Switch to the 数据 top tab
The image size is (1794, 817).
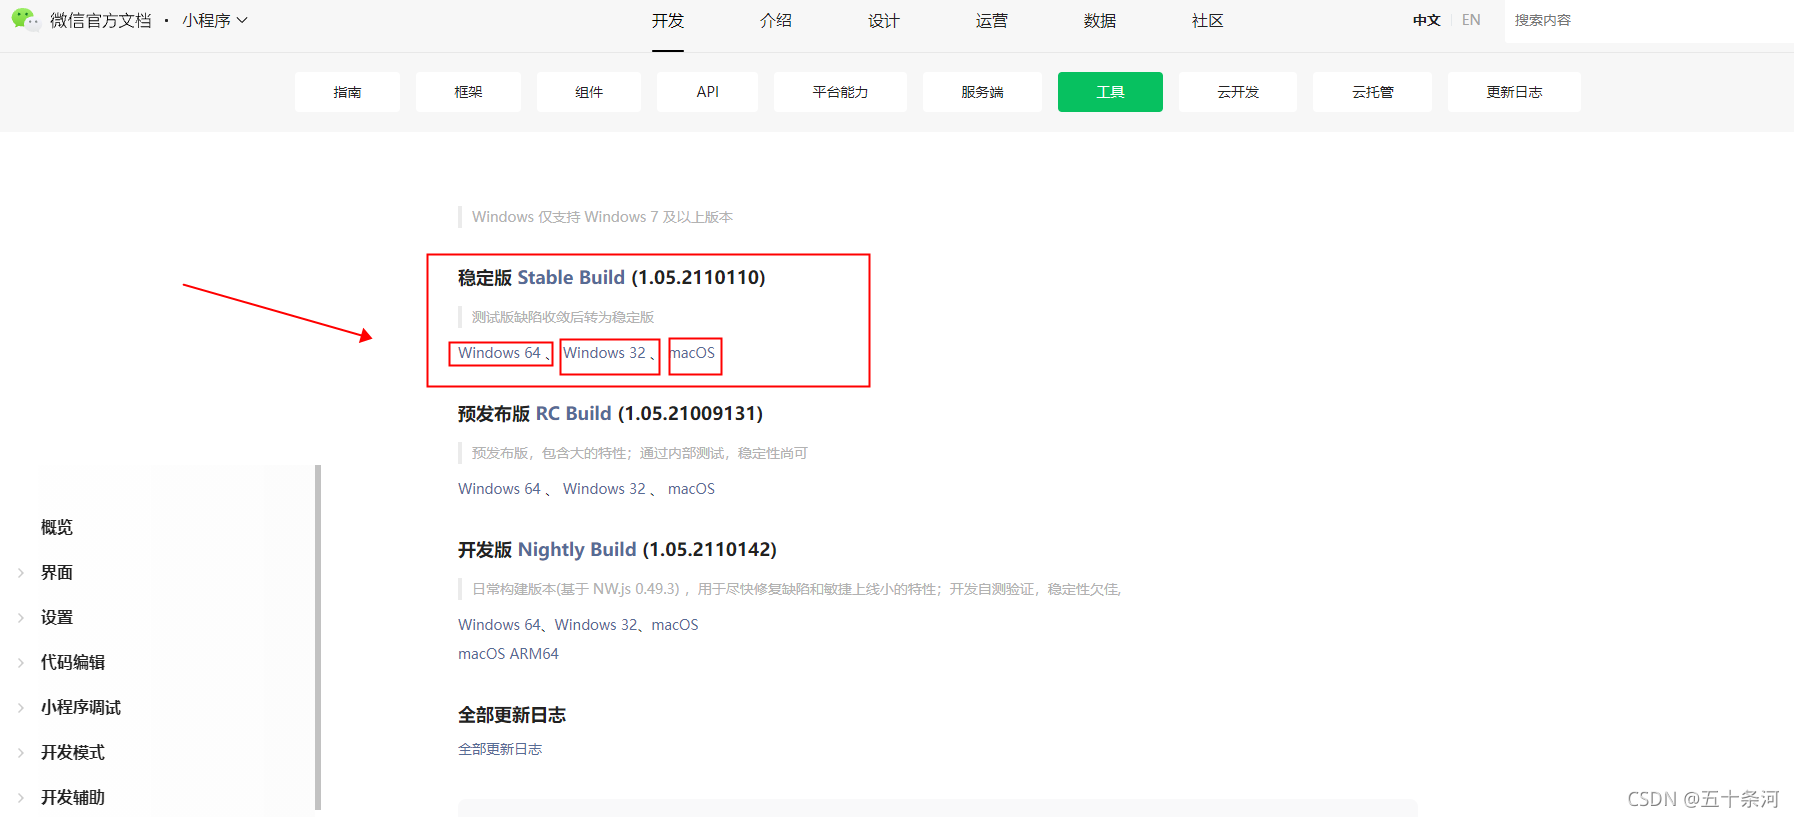click(1100, 21)
